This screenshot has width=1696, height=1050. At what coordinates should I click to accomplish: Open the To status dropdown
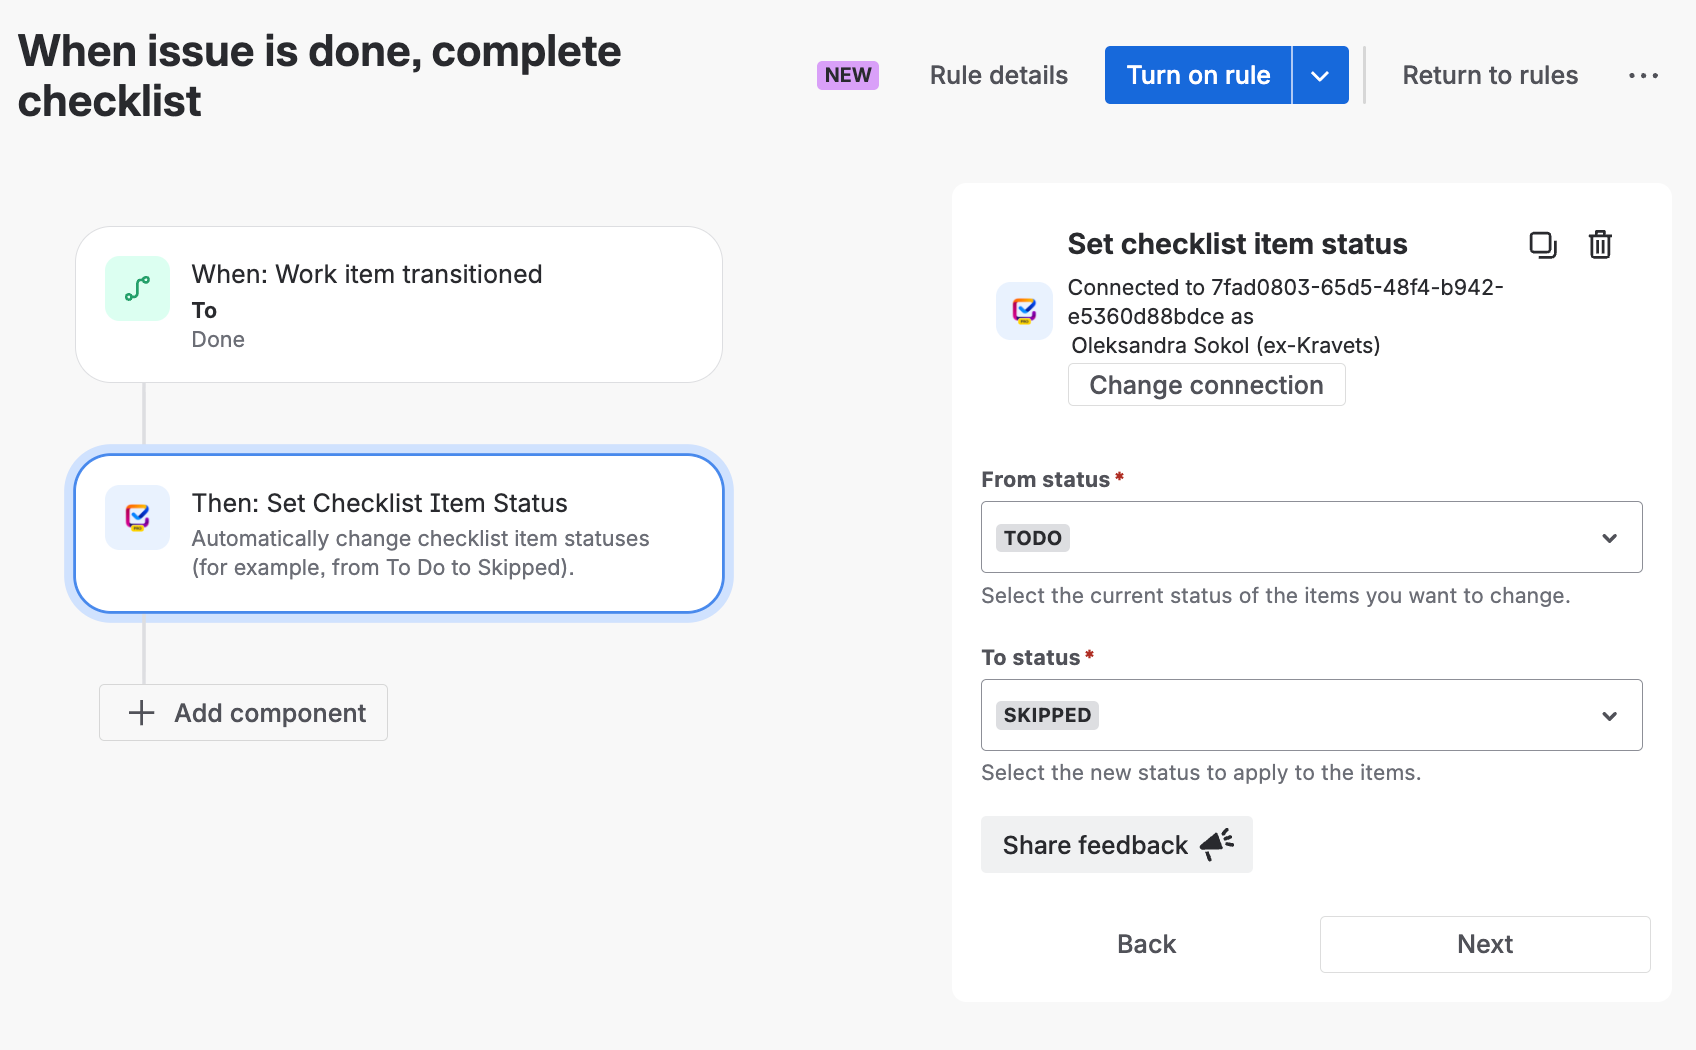click(1311, 715)
